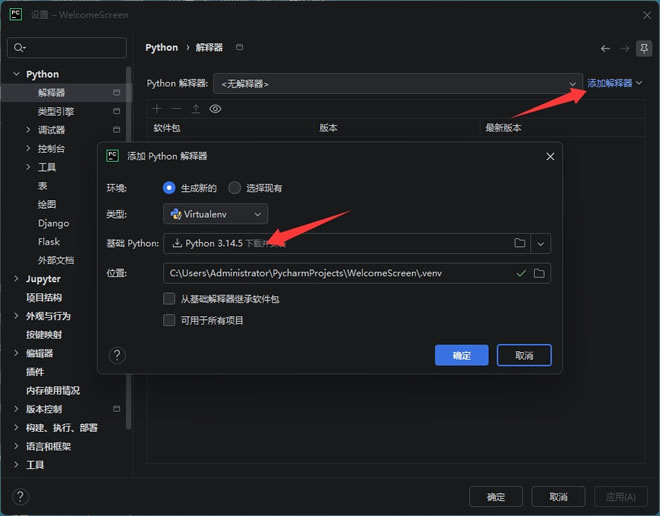This screenshot has height=516, width=660.
Task: Click the 位置 path input field
Action: click(357, 273)
